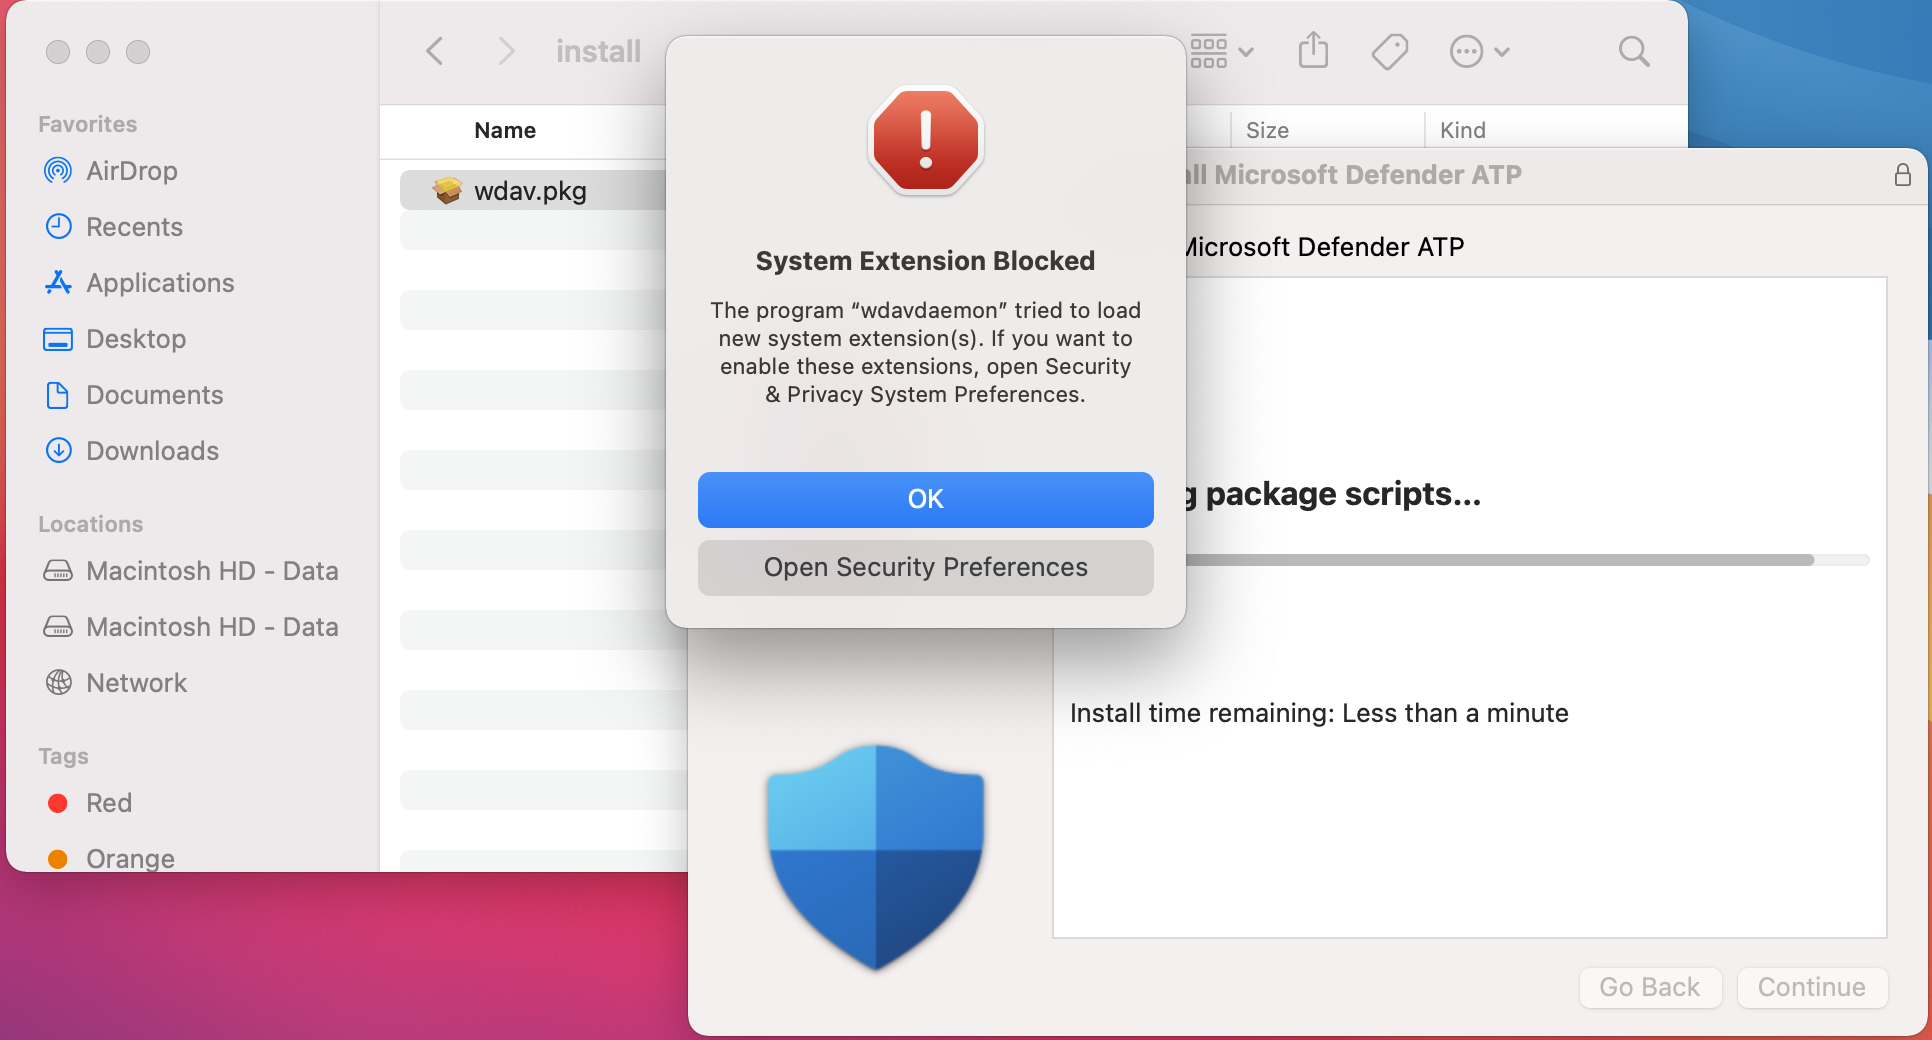Screen dimensions: 1932x1040
Task: Click the Tag icon in Finder toolbar
Action: click(x=1389, y=51)
